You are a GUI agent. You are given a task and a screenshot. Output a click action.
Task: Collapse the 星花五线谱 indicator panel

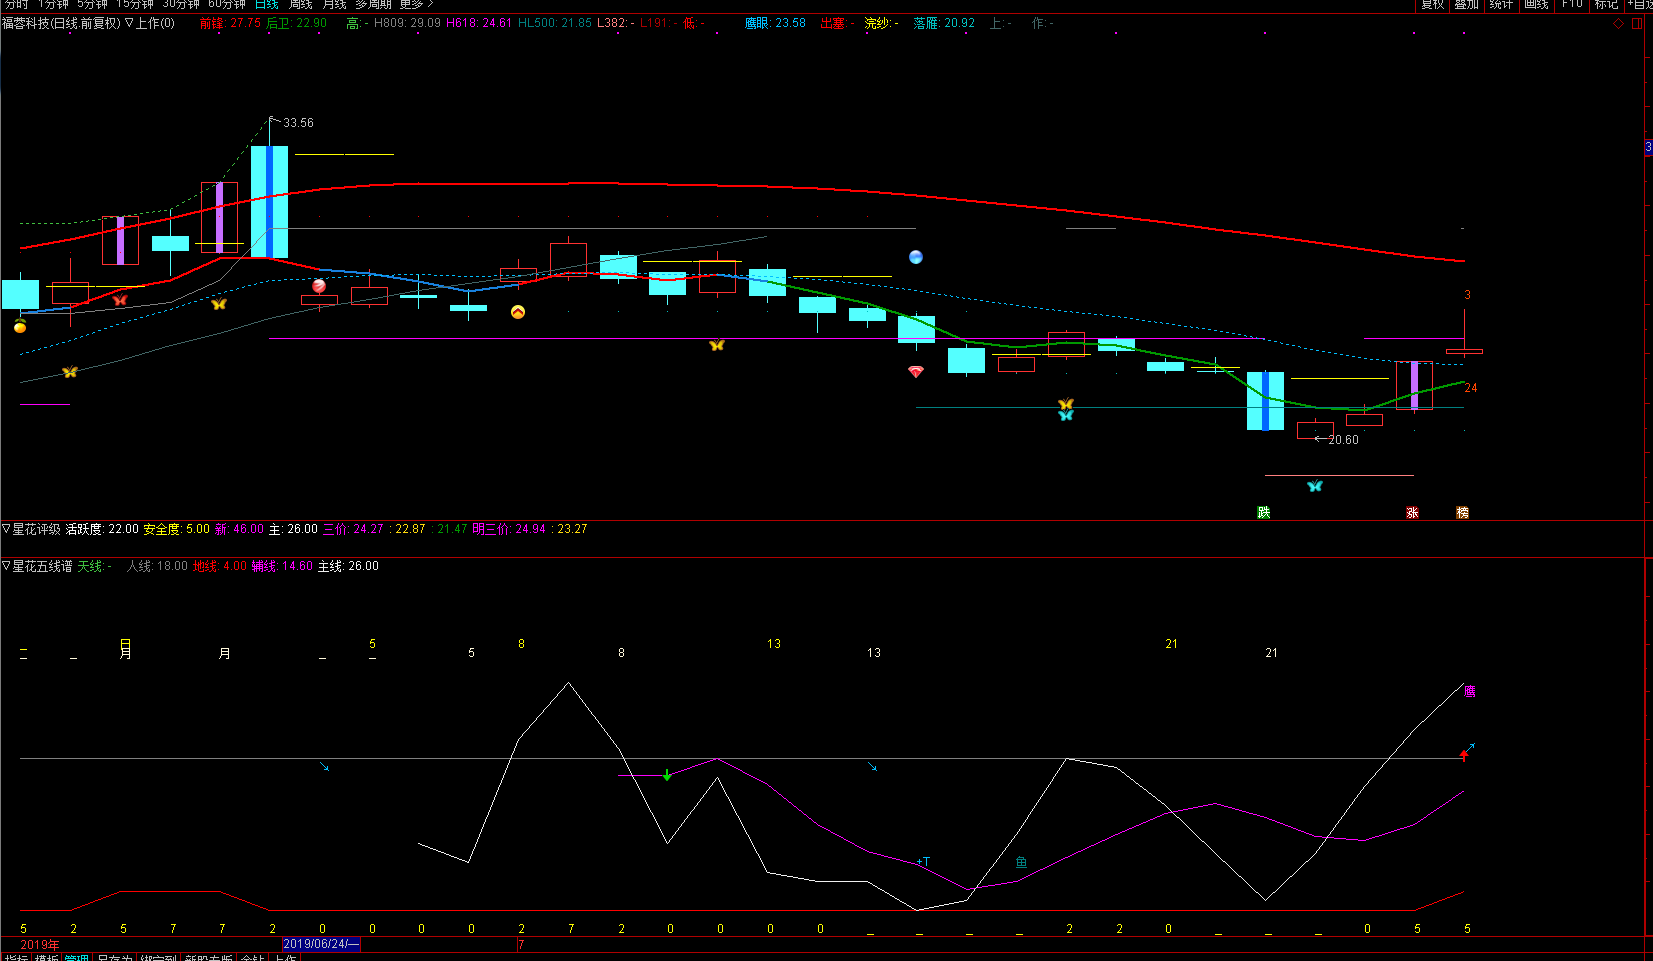[x=6, y=566]
